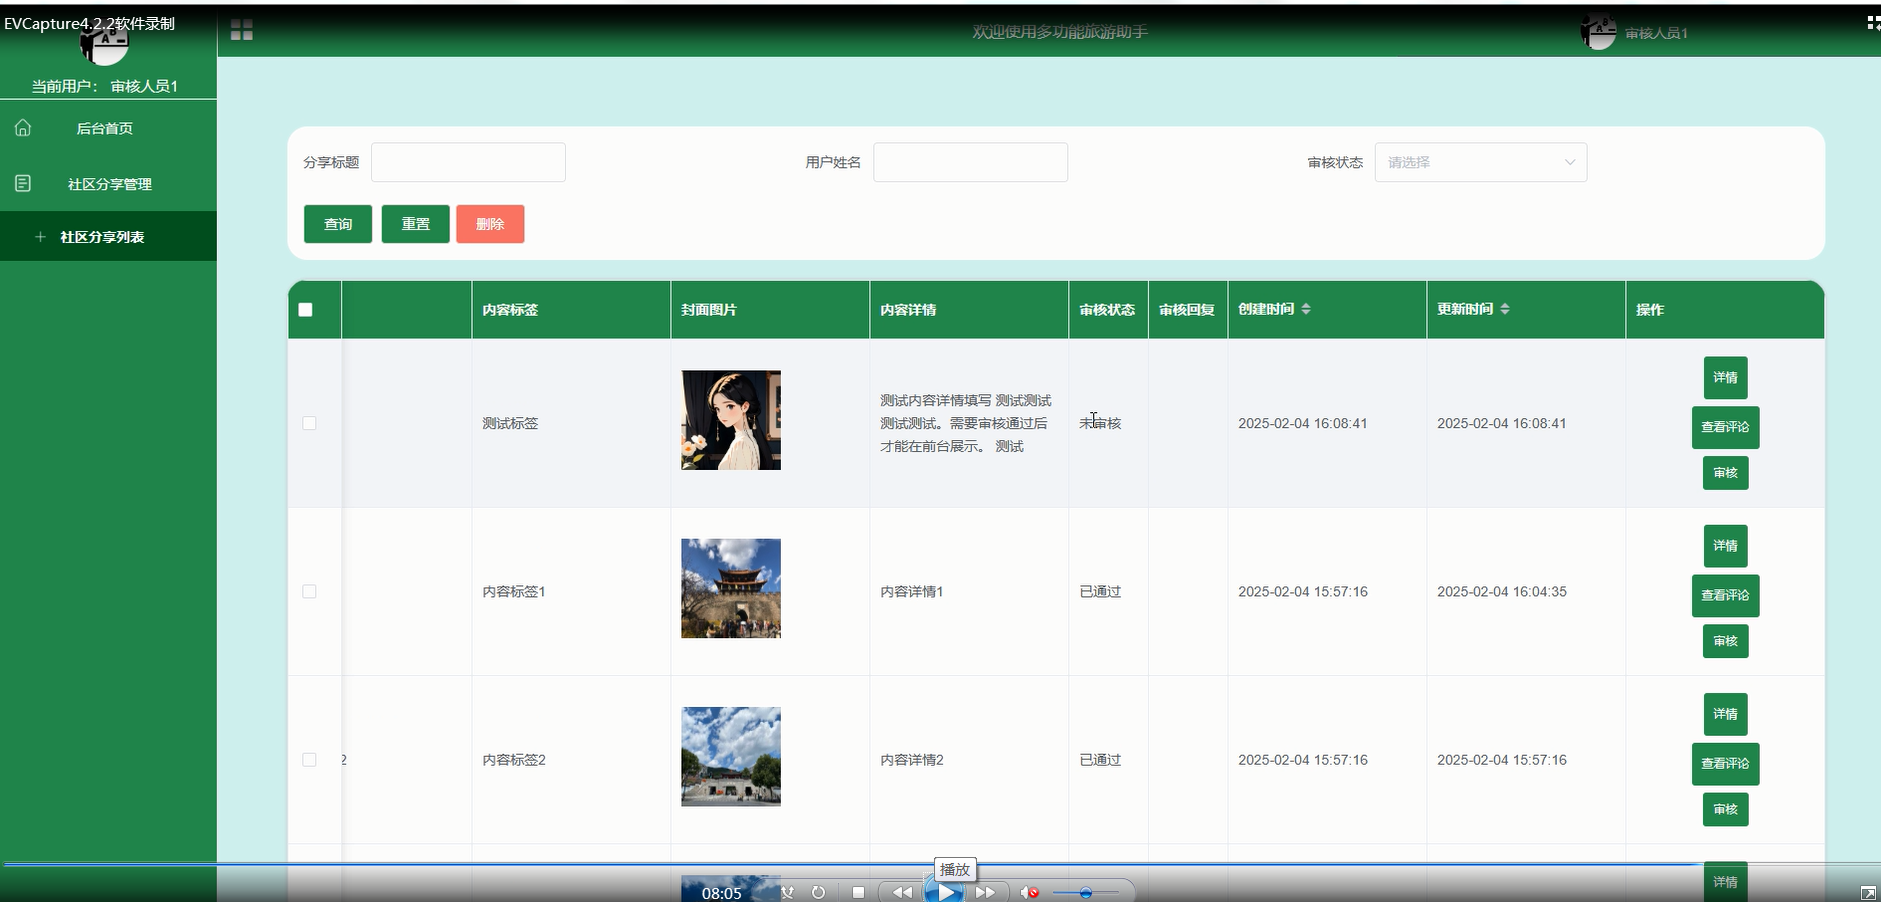
Task: Click 详情 for the 测试标签 row
Action: click(x=1725, y=377)
